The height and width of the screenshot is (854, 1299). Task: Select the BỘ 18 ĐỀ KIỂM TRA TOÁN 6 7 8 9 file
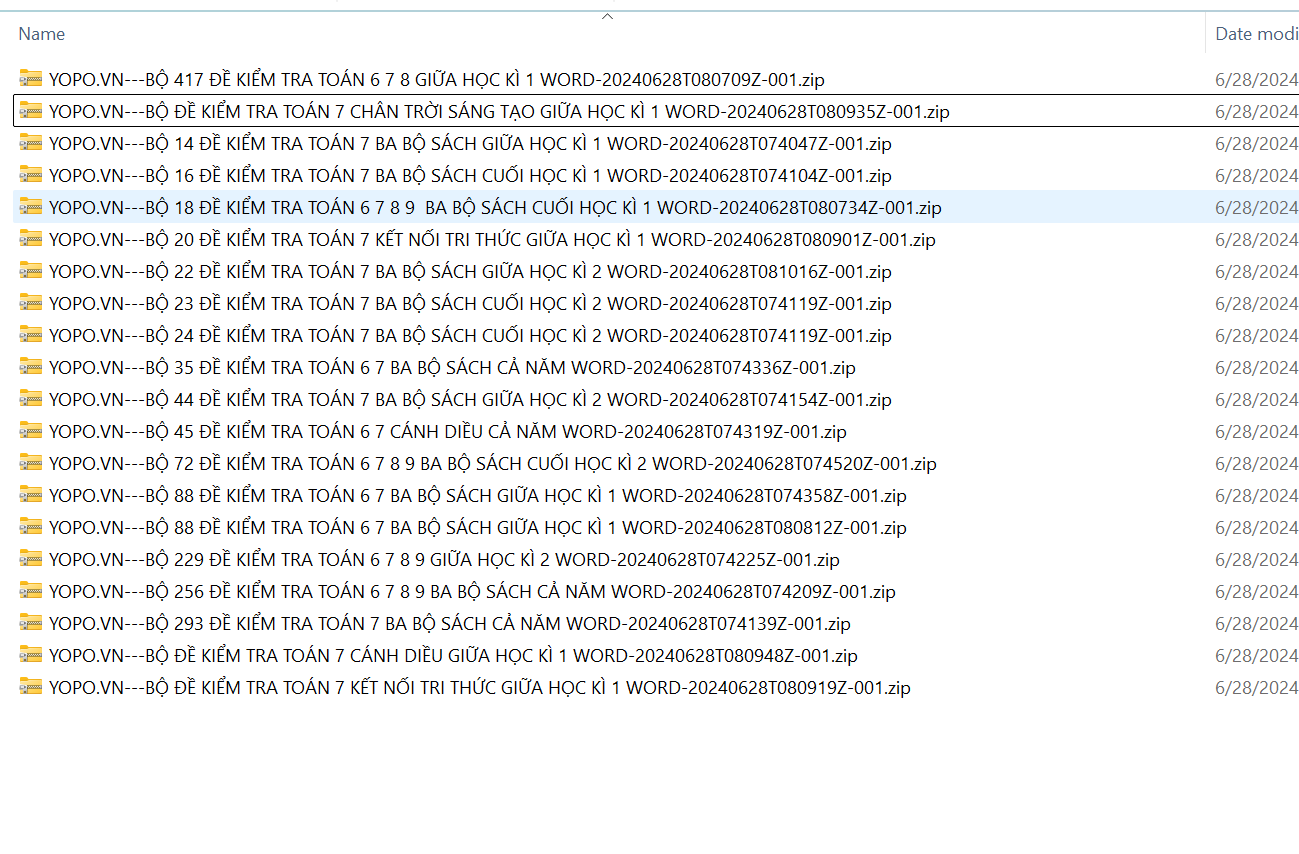(x=494, y=208)
